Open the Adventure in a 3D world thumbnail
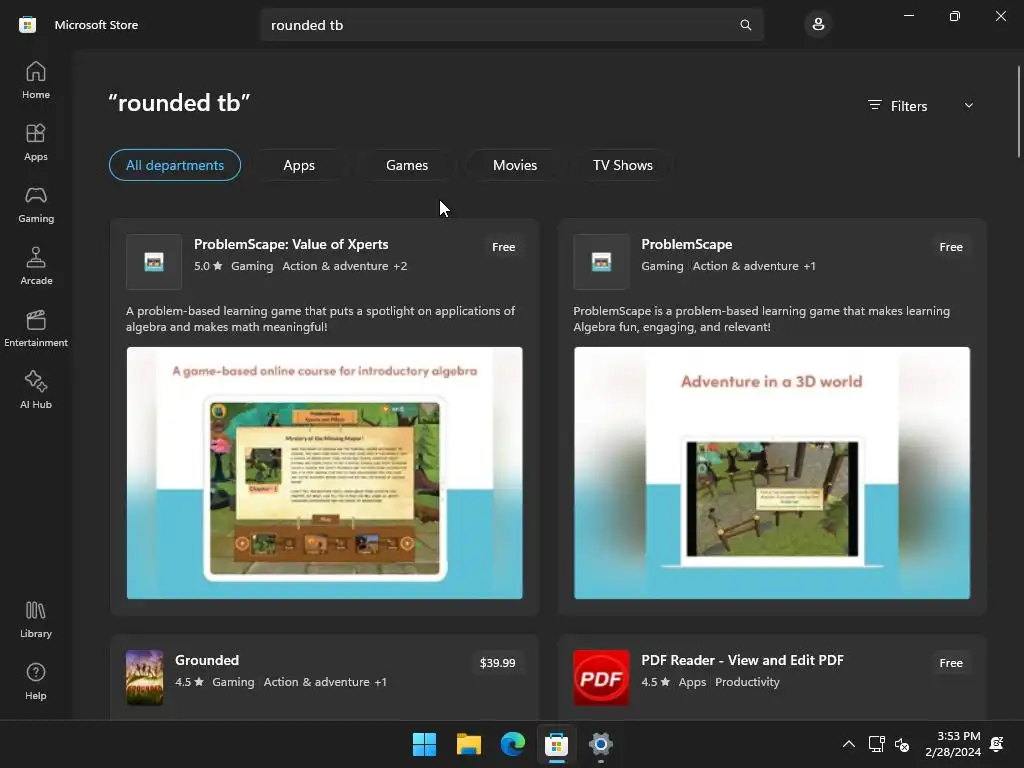 tap(772, 473)
